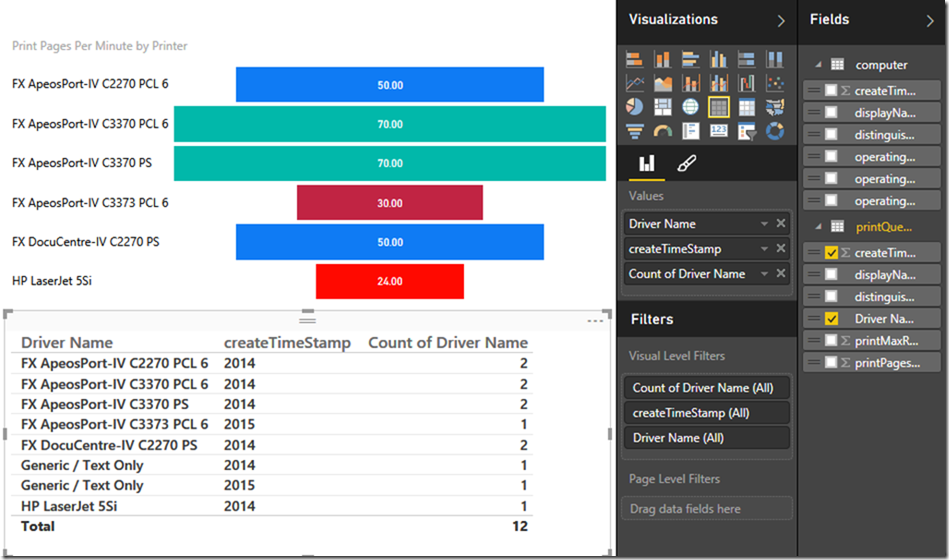
Task: Open the createTimeStamp value dropdown arrow
Action: click(x=764, y=249)
